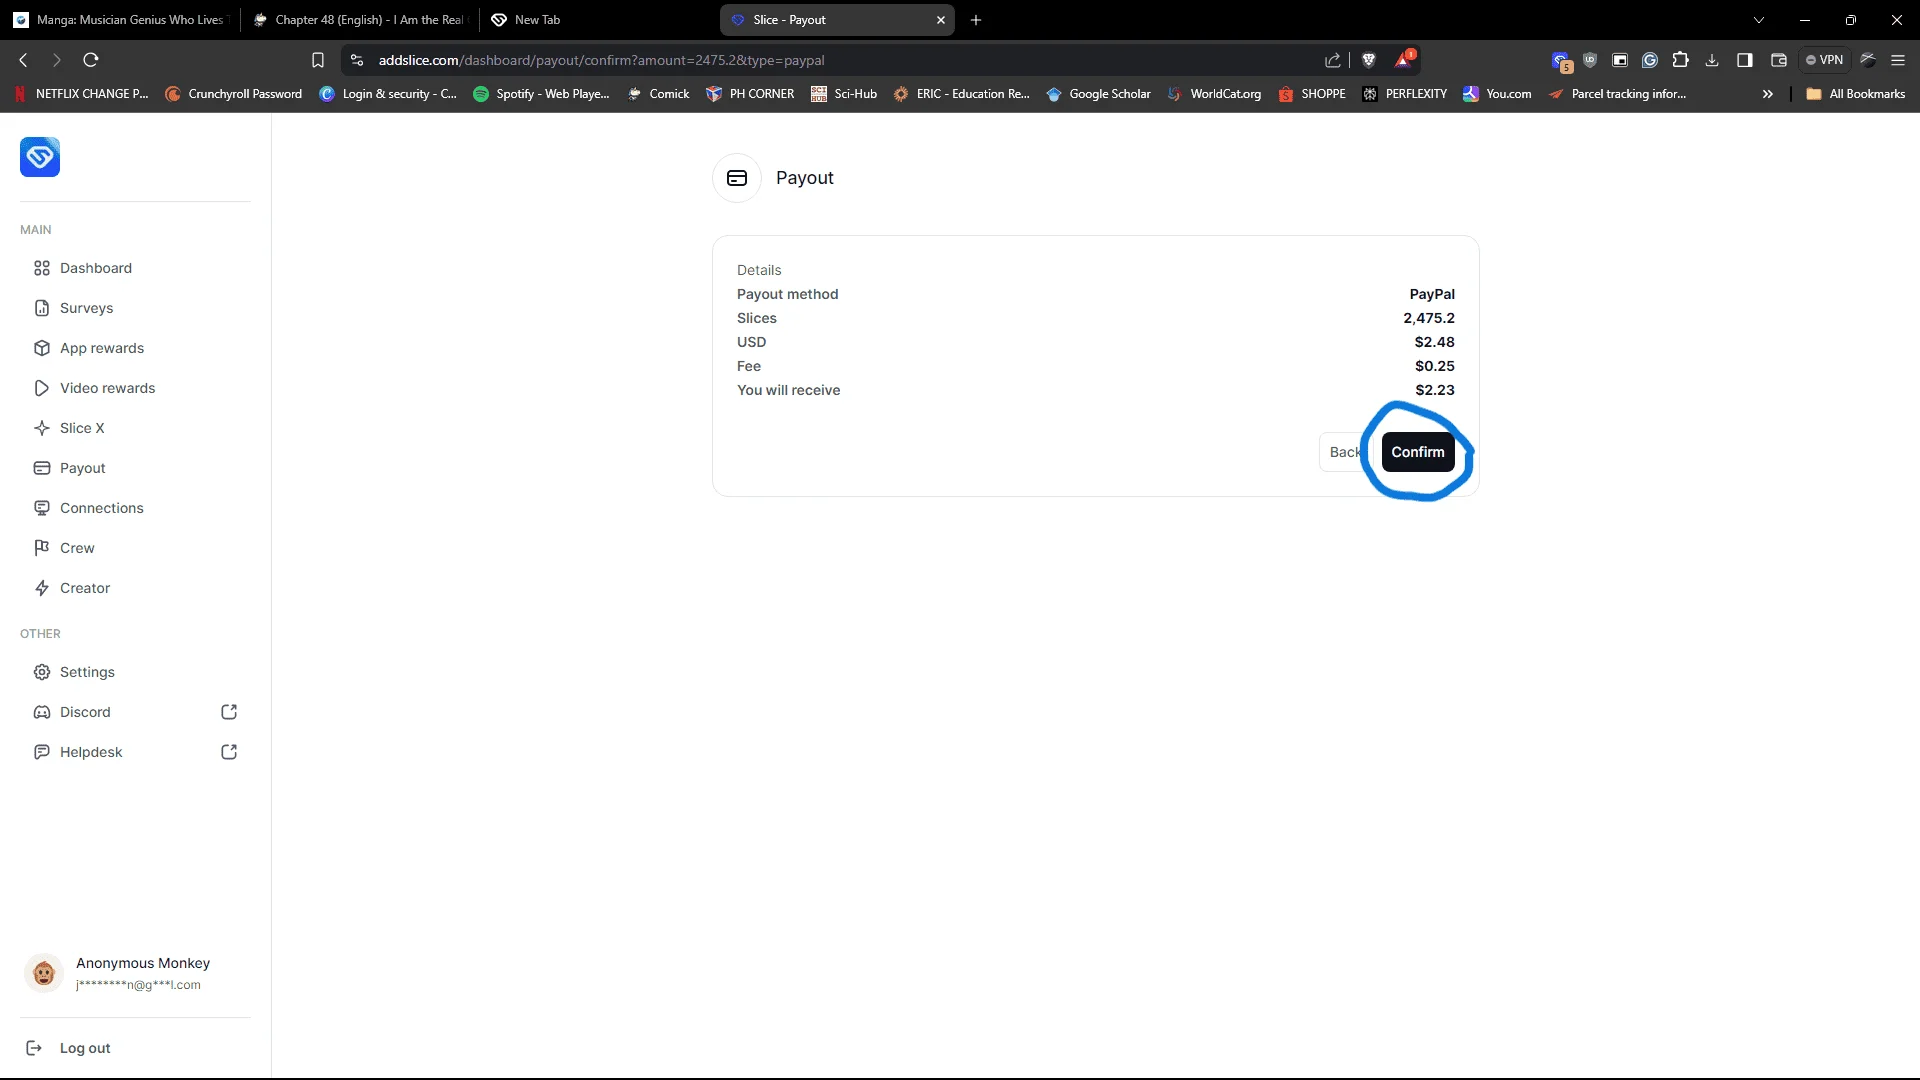This screenshot has width=1920, height=1080.
Task: Open a new browser tab
Action: coord(976,19)
